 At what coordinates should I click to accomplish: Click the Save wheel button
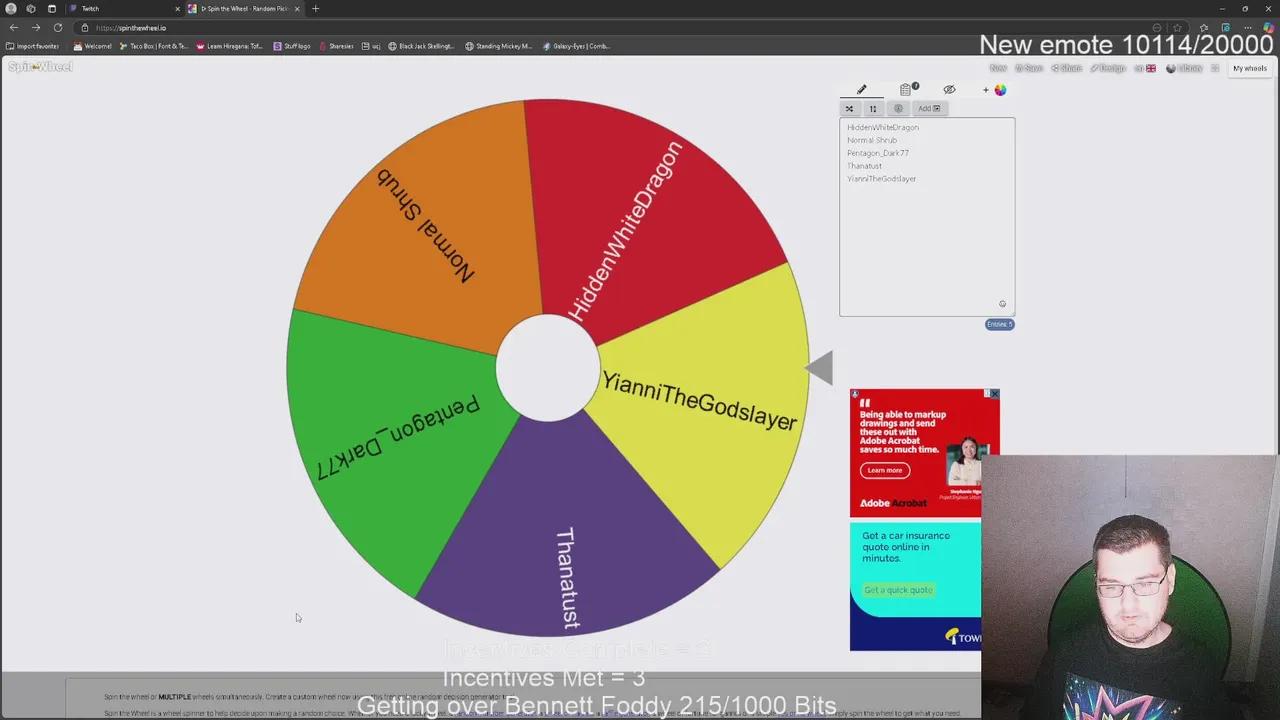pyautogui.click(x=1029, y=68)
